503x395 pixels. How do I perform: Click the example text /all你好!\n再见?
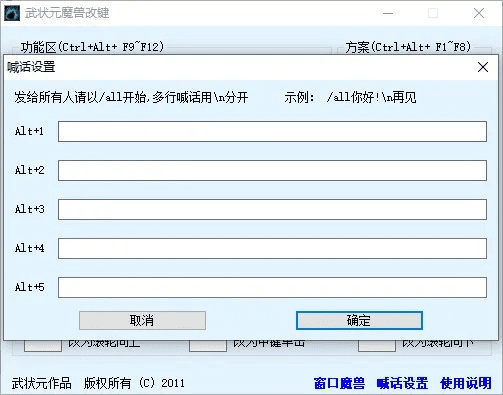(x=371, y=98)
